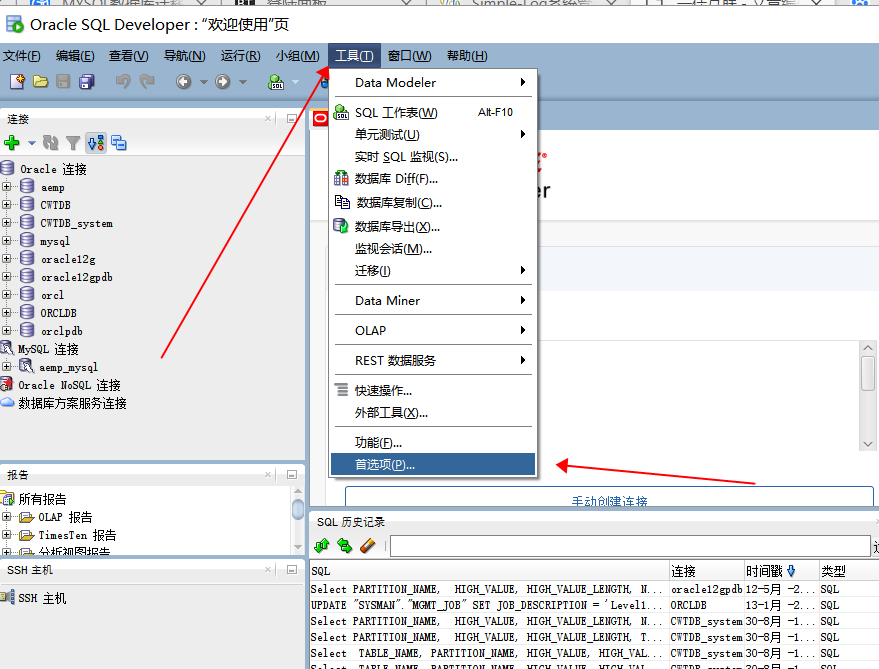This screenshot has width=879, height=669.
Task: Click the SQL history filter text field
Action: click(630, 546)
